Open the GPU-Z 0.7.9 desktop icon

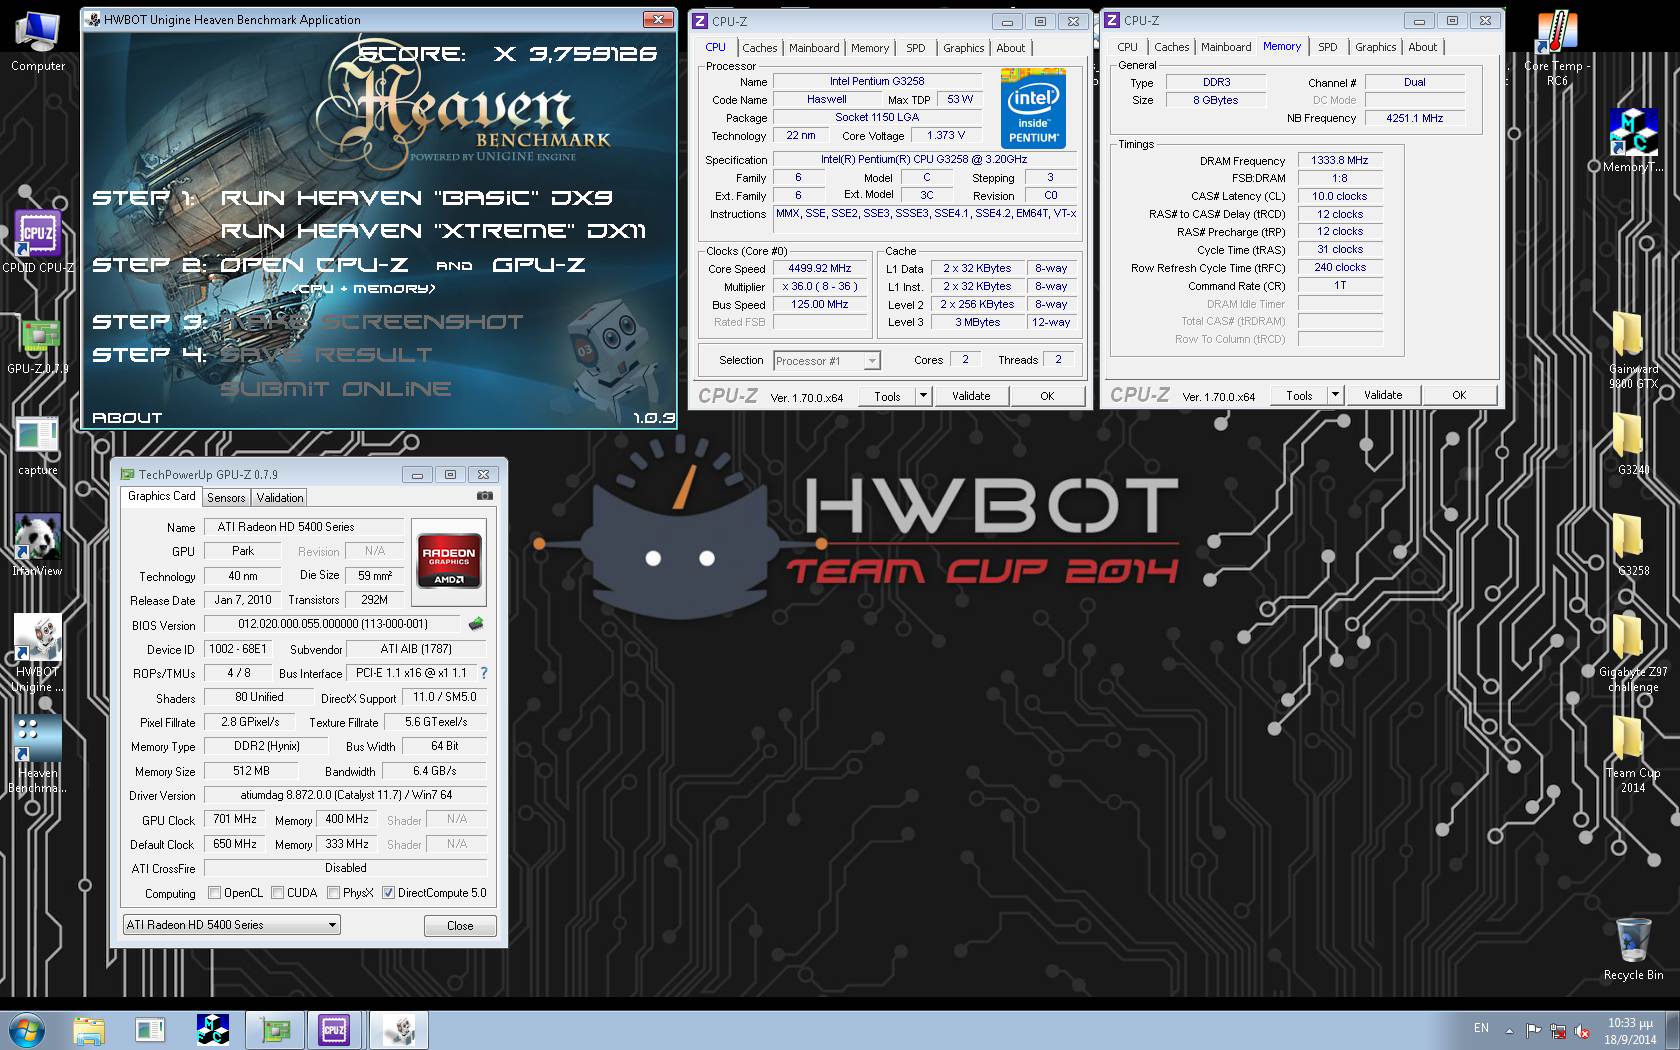point(37,345)
